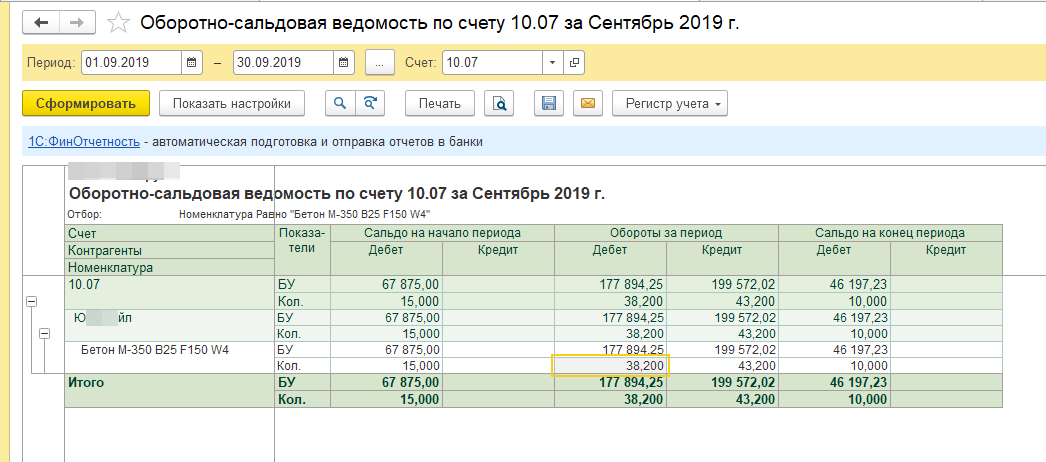The height and width of the screenshot is (462, 1046).
Task: Open calendar for period end date
Action: (x=343, y=63)
